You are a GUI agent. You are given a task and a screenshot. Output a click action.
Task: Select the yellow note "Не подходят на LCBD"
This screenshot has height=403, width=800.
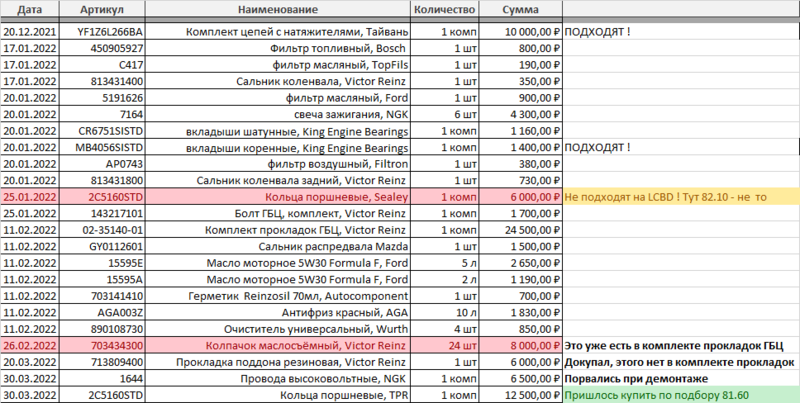coord(665,197)
